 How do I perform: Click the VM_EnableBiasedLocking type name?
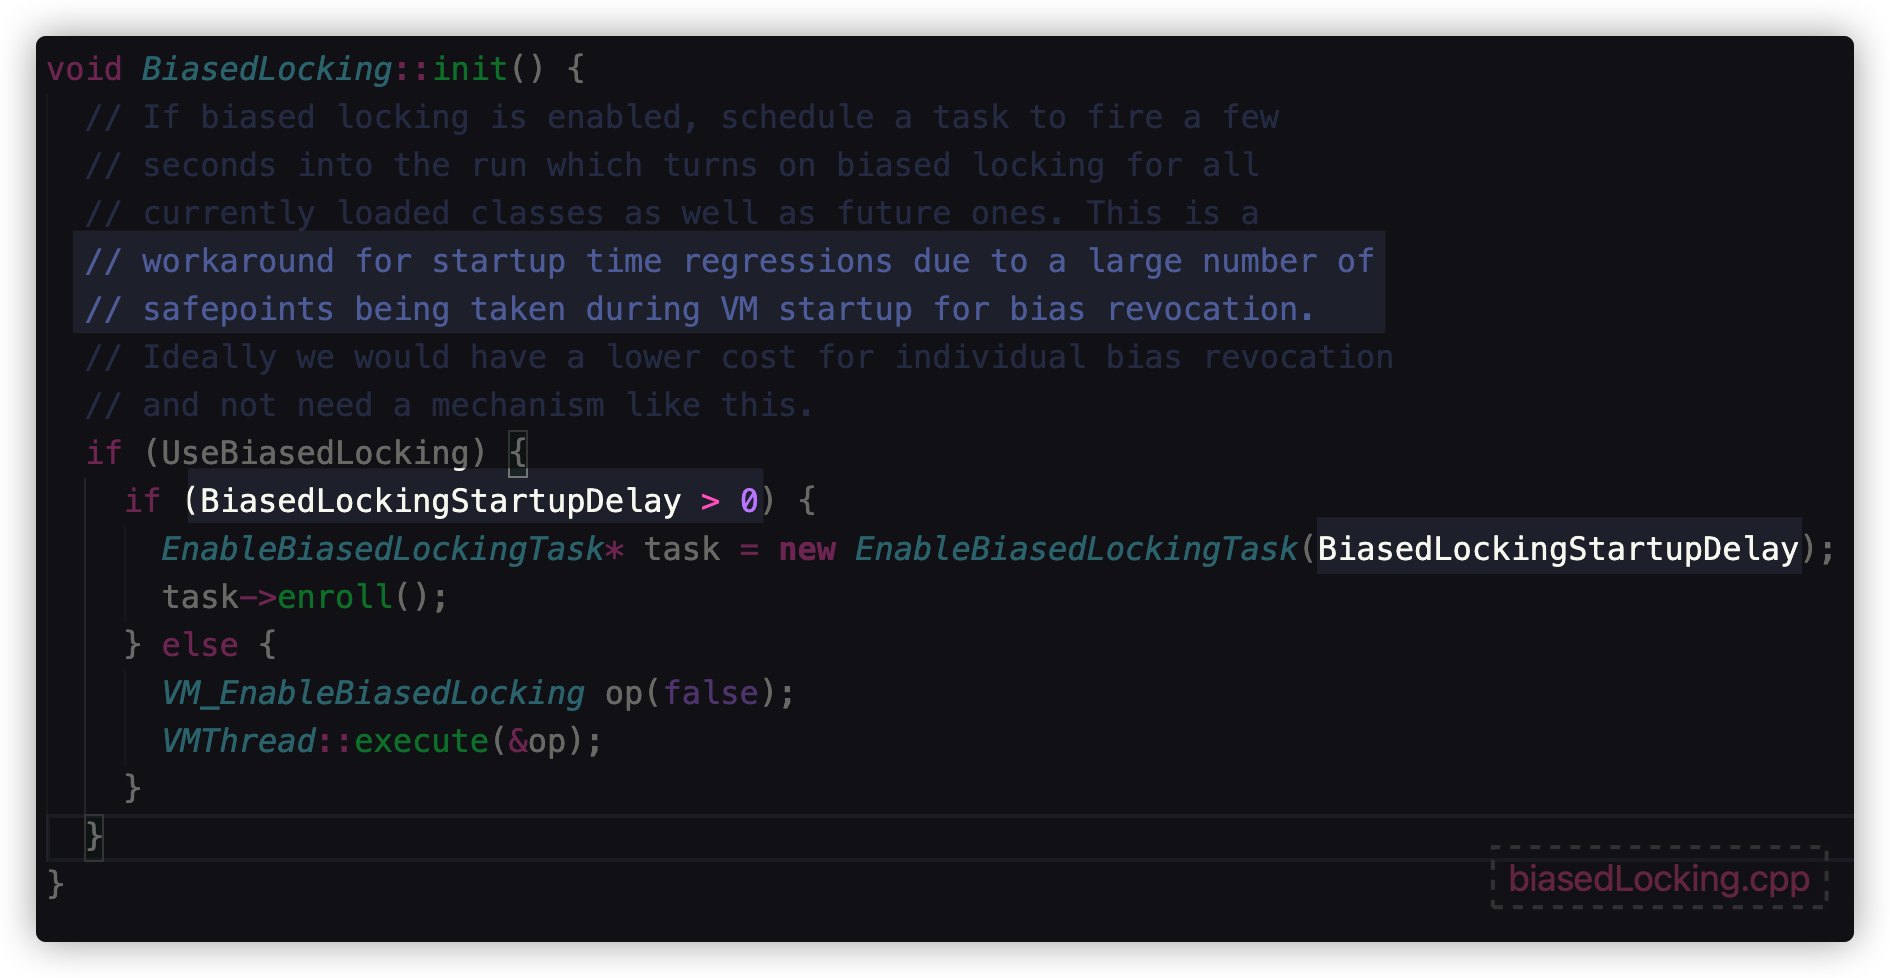[x=373, y=693]
